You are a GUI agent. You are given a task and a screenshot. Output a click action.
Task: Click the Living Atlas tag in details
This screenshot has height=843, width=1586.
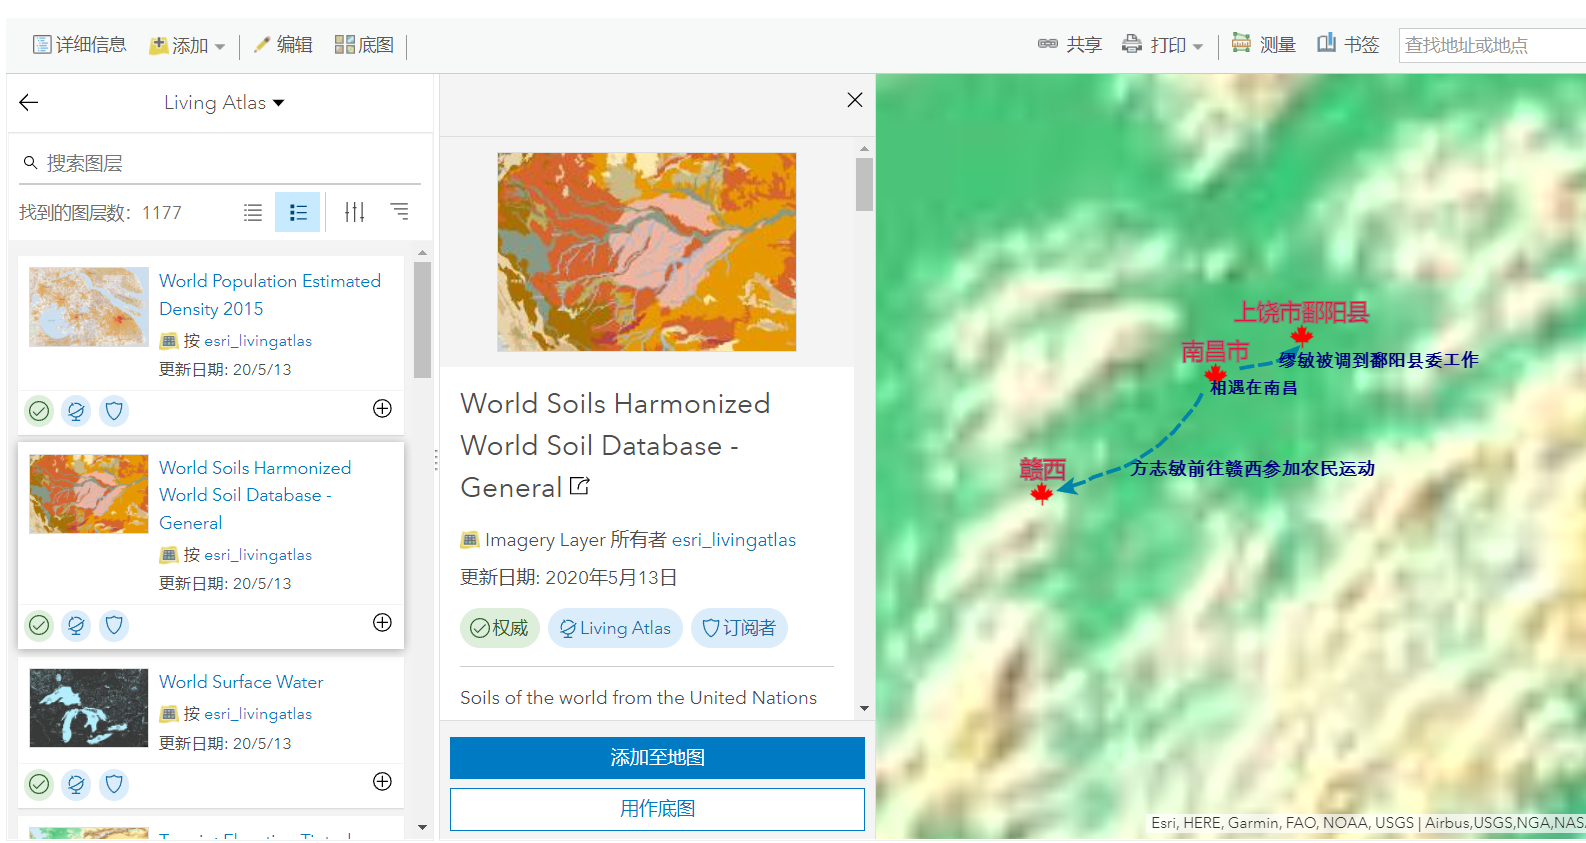615,628
